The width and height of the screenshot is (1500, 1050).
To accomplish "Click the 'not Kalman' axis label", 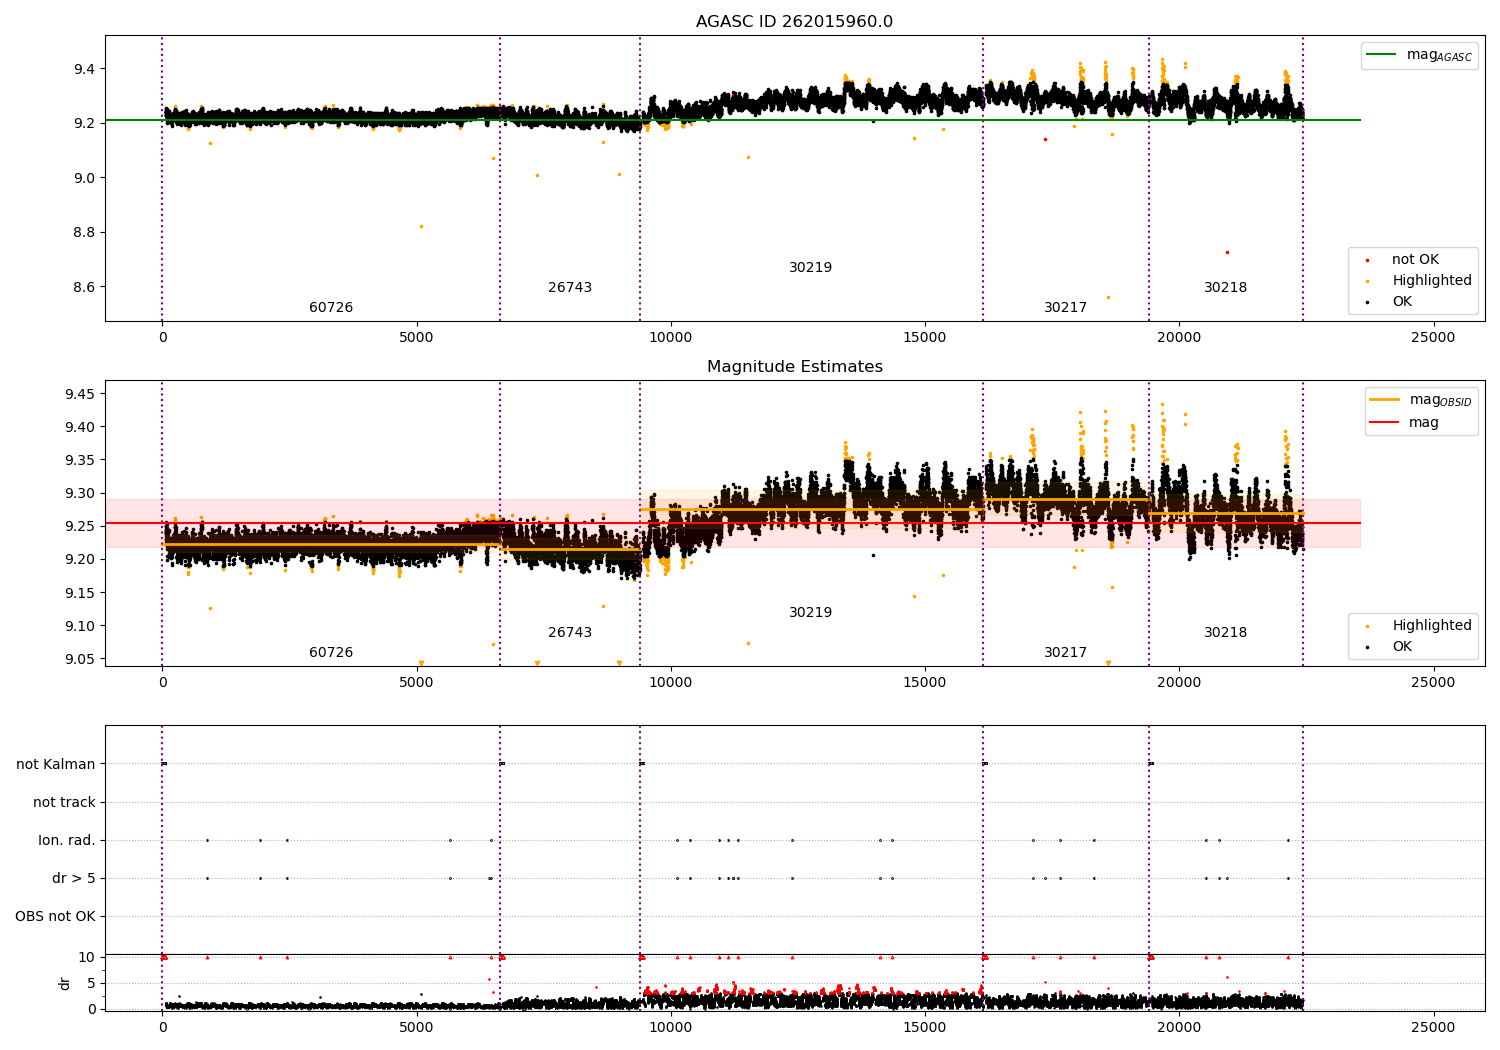I will (56, 765).
